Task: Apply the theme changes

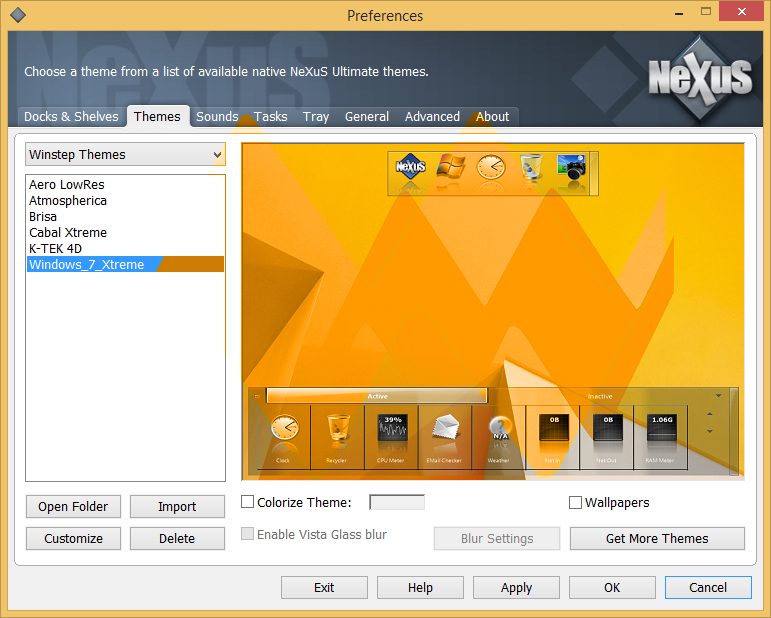Action: point(516,588)
